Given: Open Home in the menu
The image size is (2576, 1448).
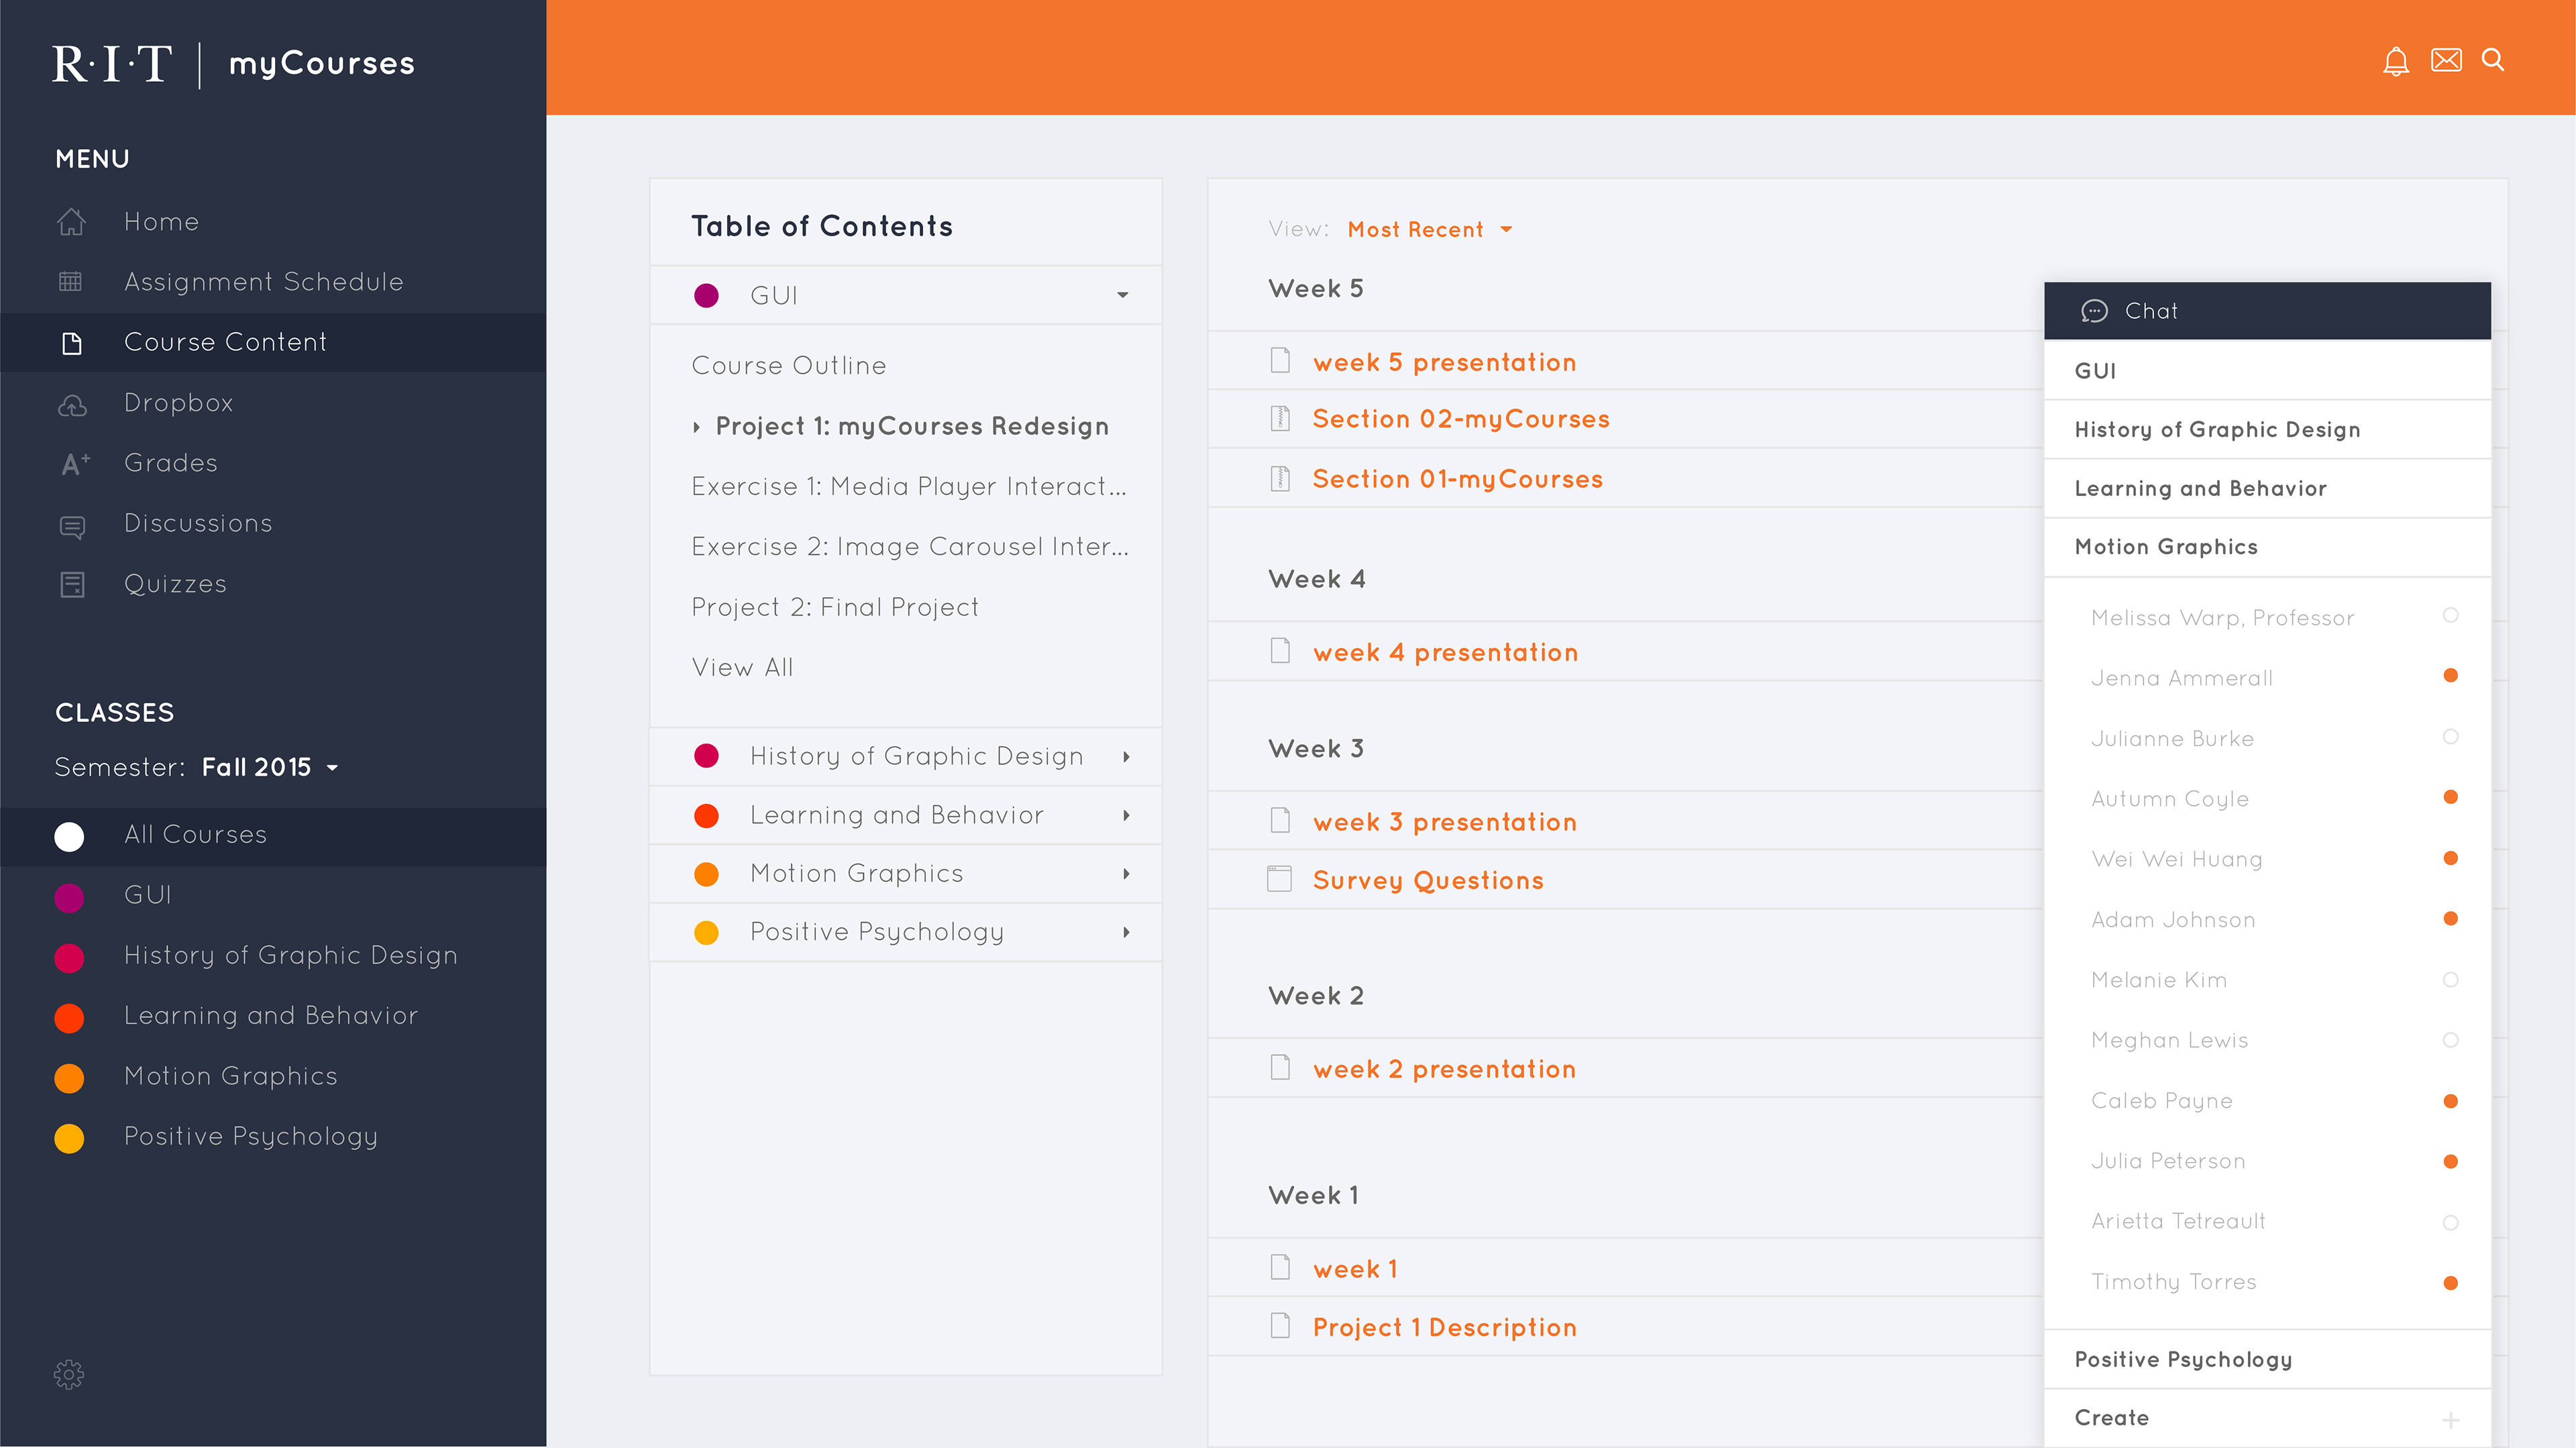Looking at the screenshot, I should click(161, 222).
